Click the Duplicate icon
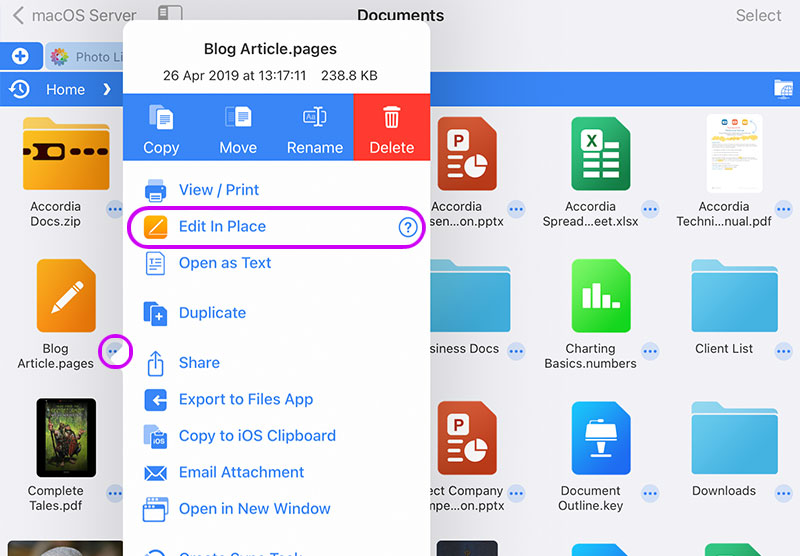Viewport: 800px width, 556px height. pyautogui.click(x=155, y=313)
